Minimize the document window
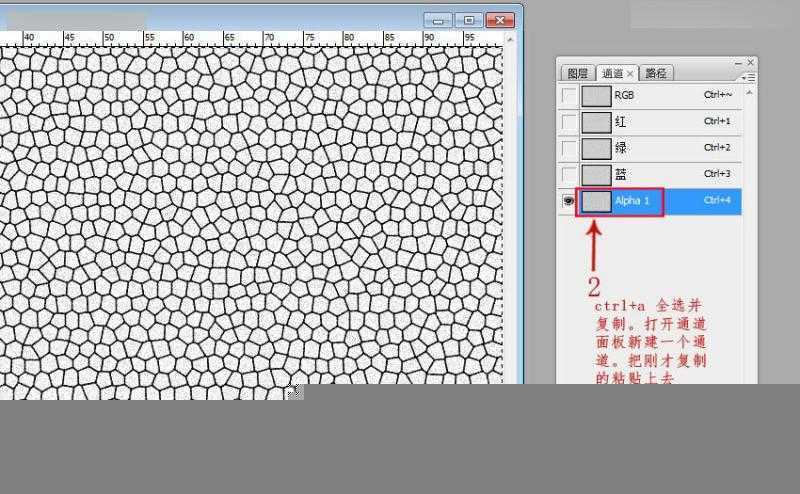This screenshot has width=800, height=494. click(438, 20)
